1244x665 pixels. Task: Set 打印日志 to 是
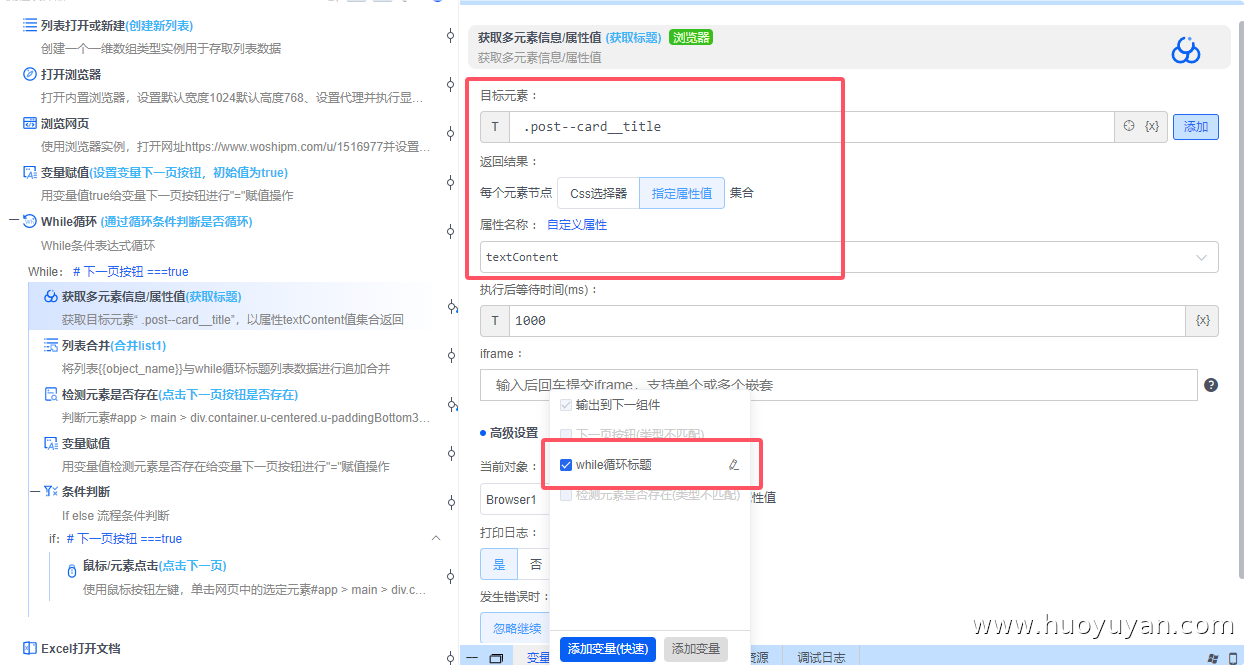click(x=499, y=564)
